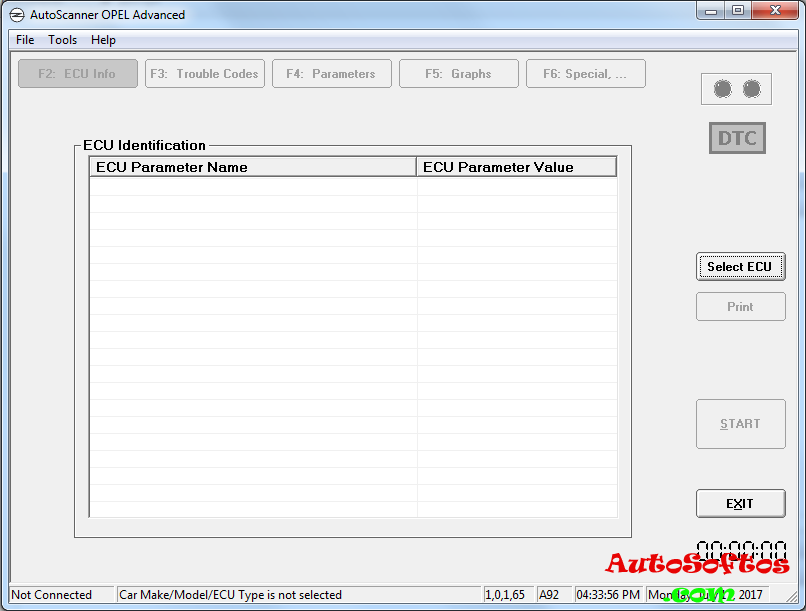Click the EXIT button
Image resolution: width=806 pixels, height=611 pixels.
[740, 504]
